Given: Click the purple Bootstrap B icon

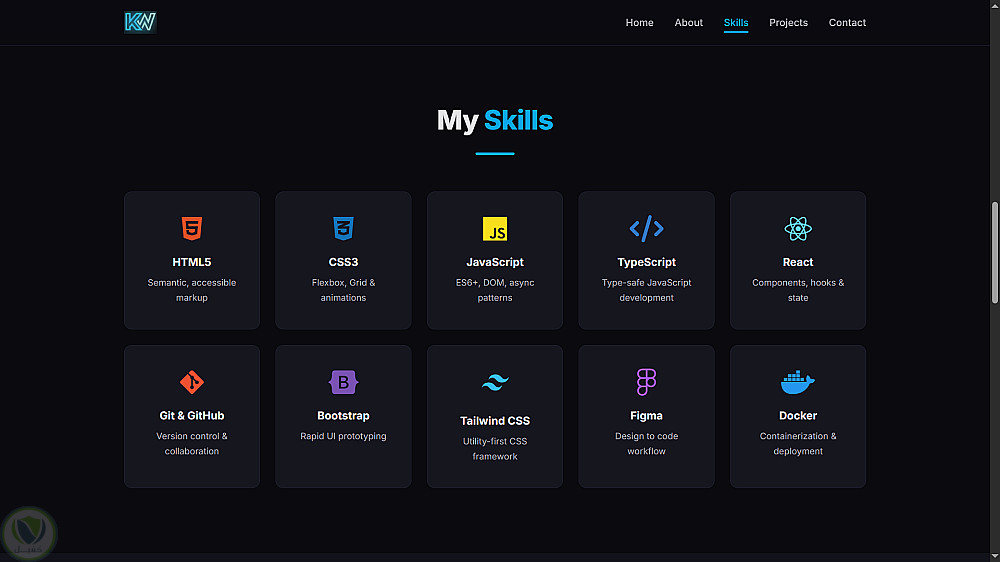Looking at the screenshot, I should [343, 382].
